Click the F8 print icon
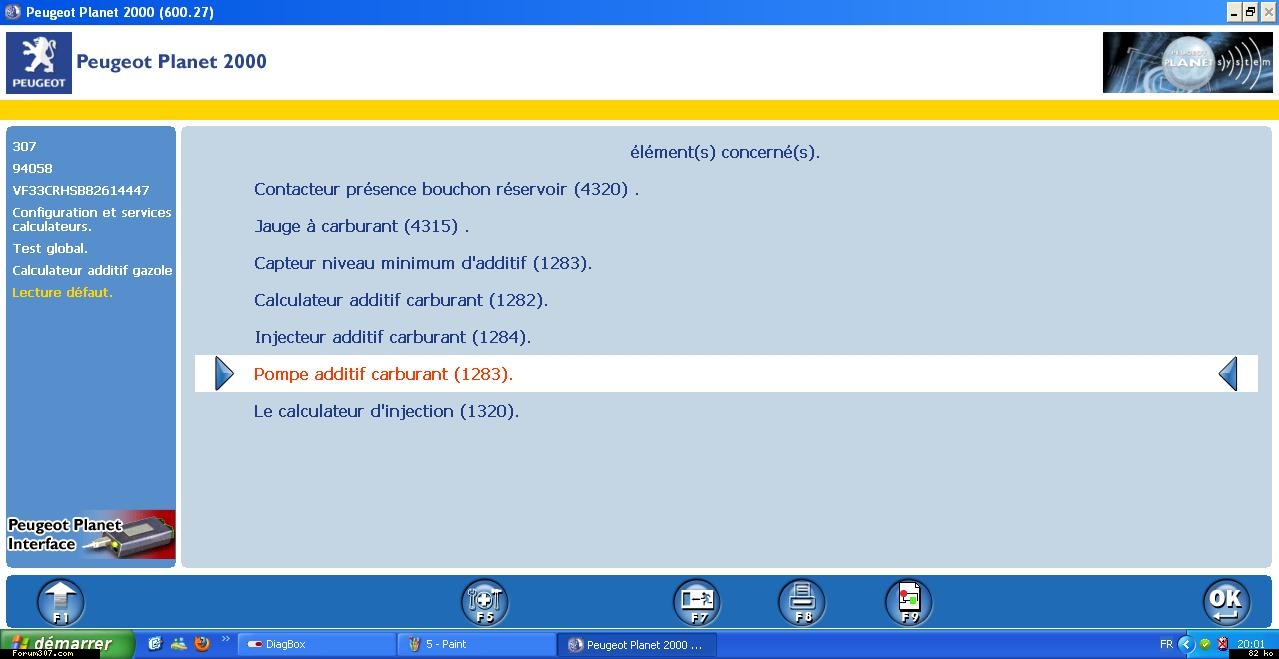The height and width of the screenshot is (659, 1279). point(801,602)
